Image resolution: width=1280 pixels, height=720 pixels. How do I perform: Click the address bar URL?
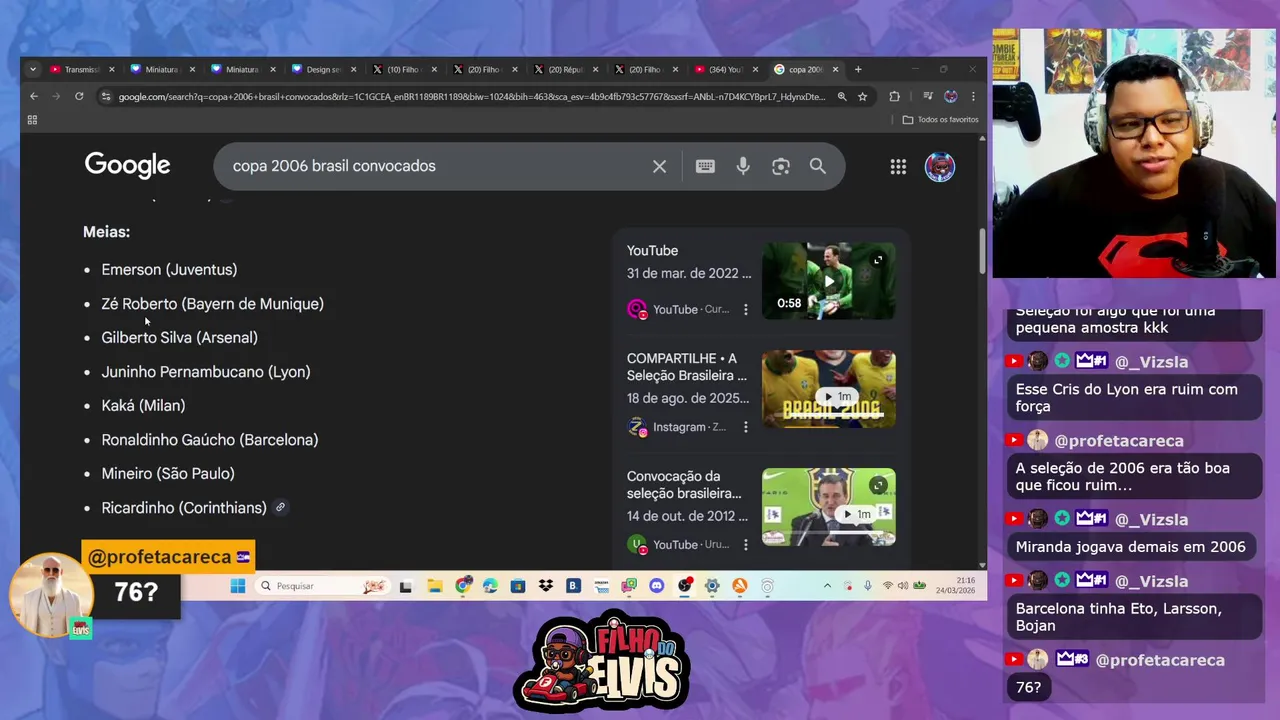click(471, 97)
